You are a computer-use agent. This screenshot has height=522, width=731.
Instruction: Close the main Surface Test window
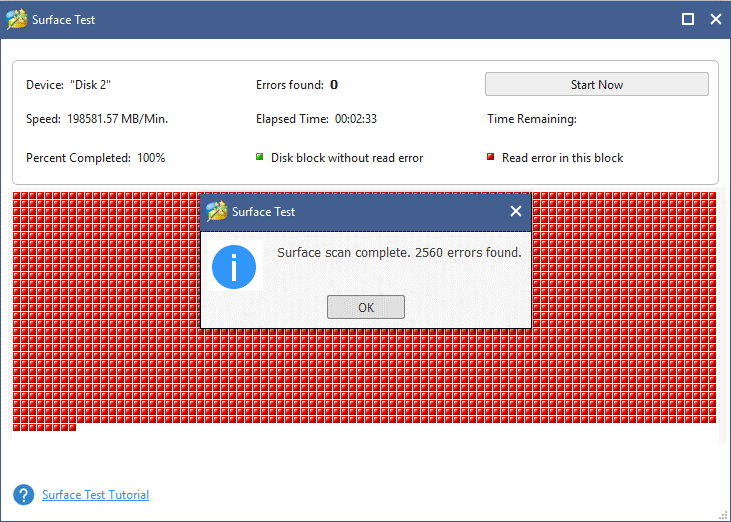pyautogui.click(x=715, y=19)
